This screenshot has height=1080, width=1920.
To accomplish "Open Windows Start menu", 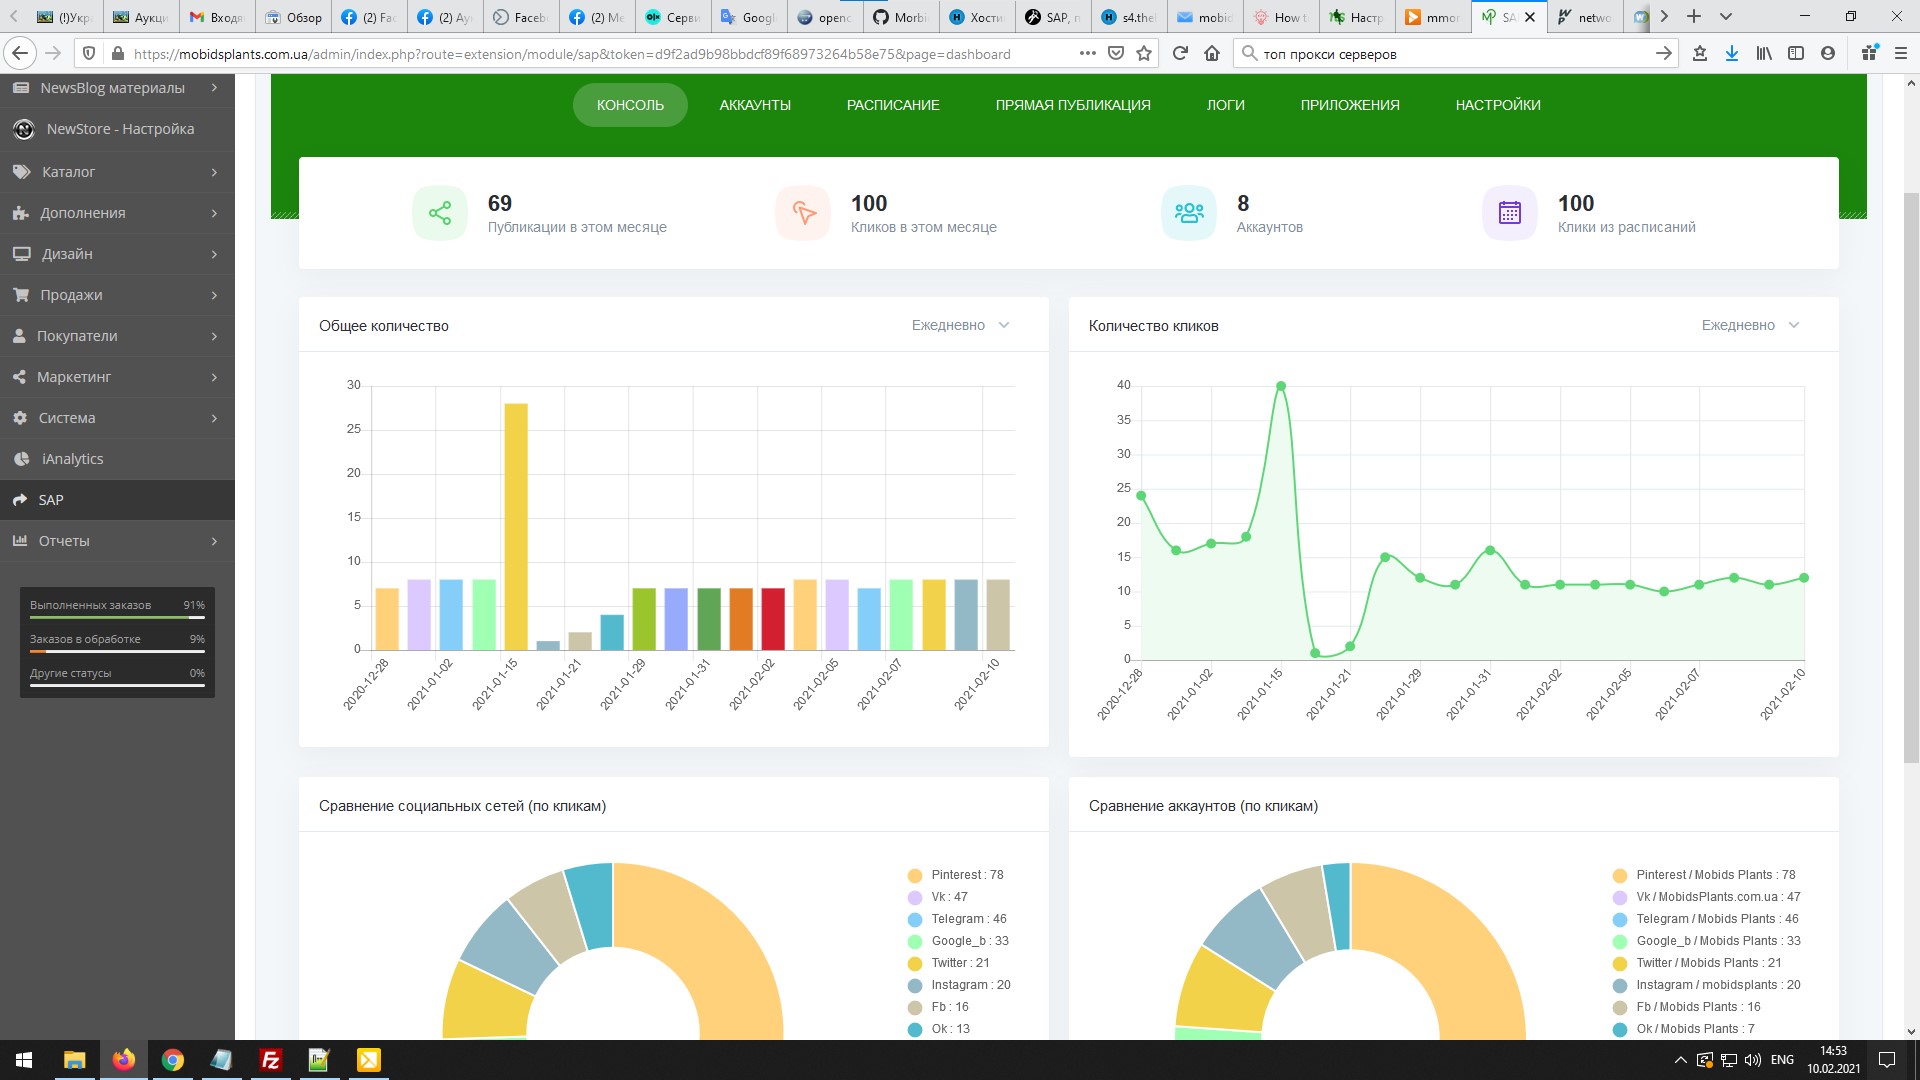I will click(24, 1060).
